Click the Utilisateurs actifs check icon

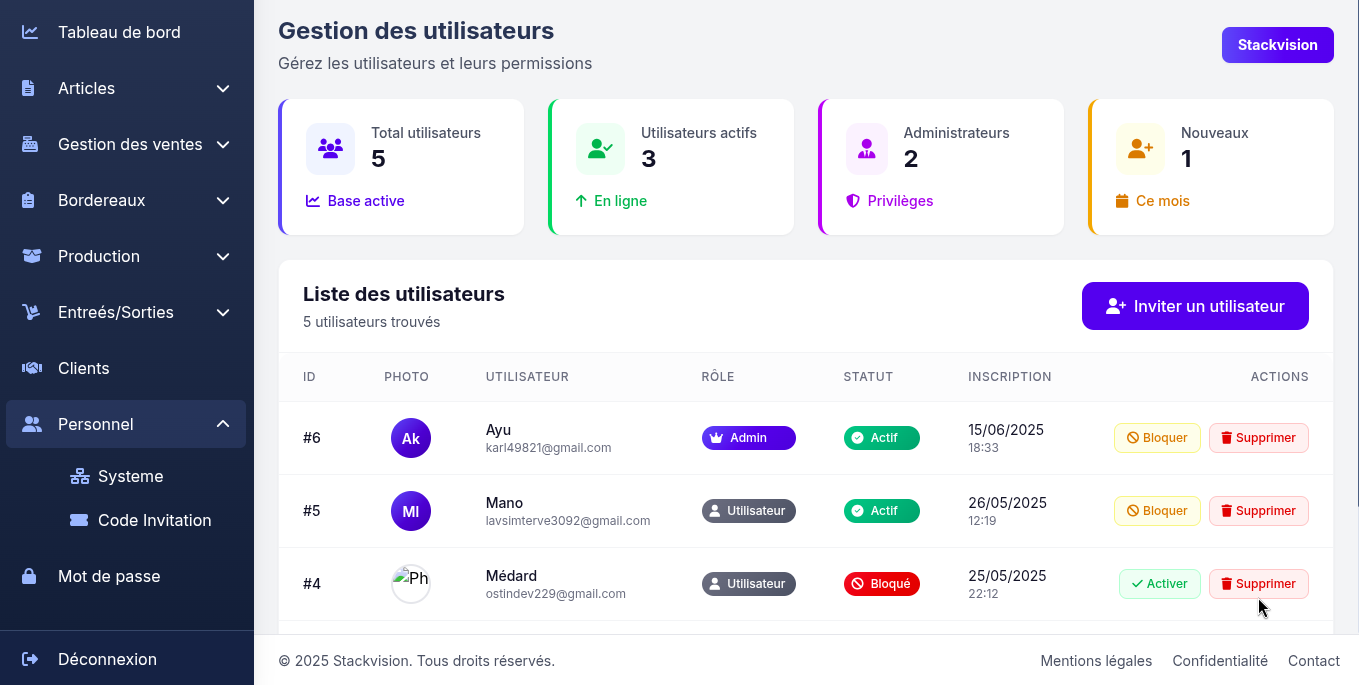tap(600, 149)
